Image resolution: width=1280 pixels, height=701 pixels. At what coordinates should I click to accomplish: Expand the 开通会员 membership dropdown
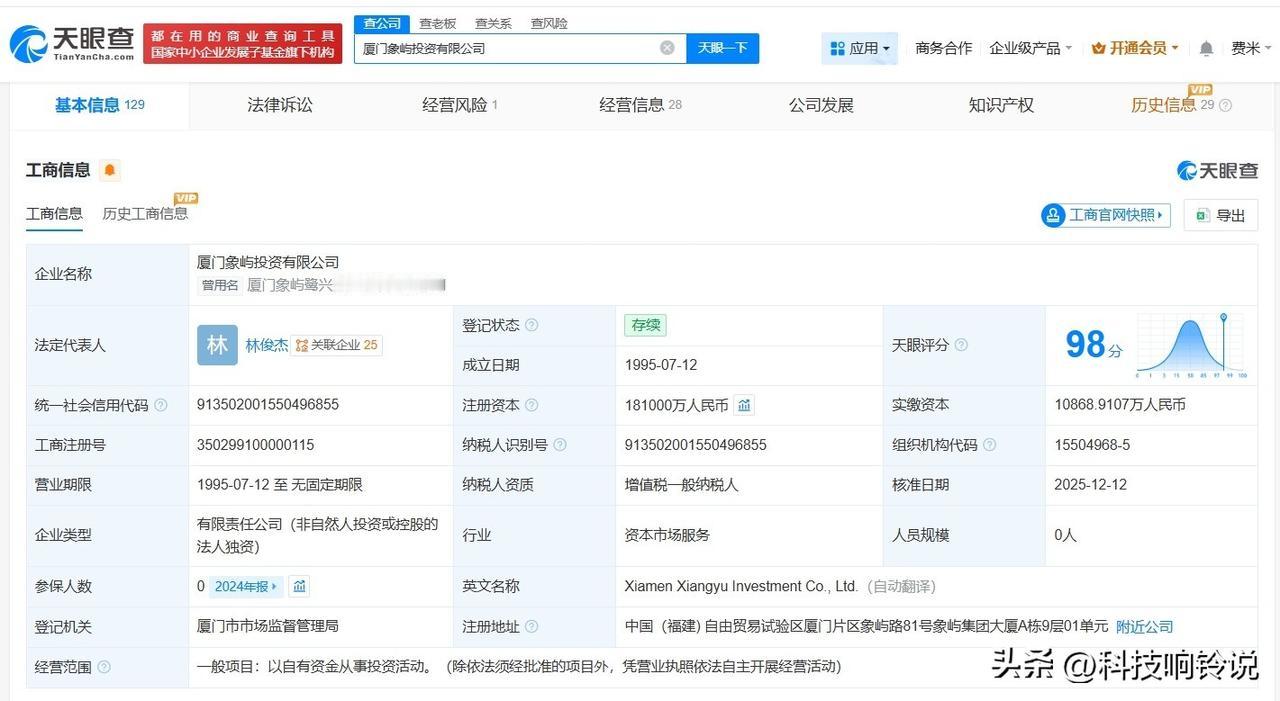(1135, 48)
